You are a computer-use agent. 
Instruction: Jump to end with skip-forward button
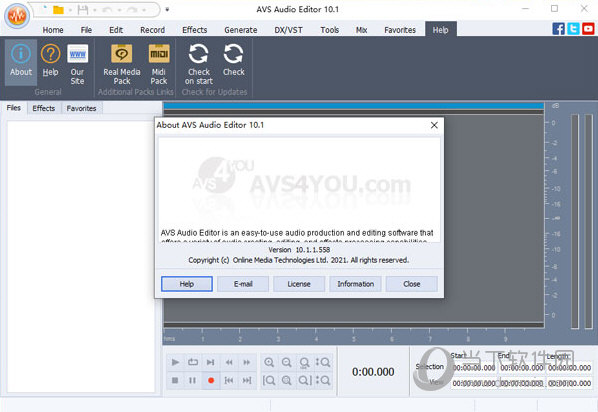247,380
